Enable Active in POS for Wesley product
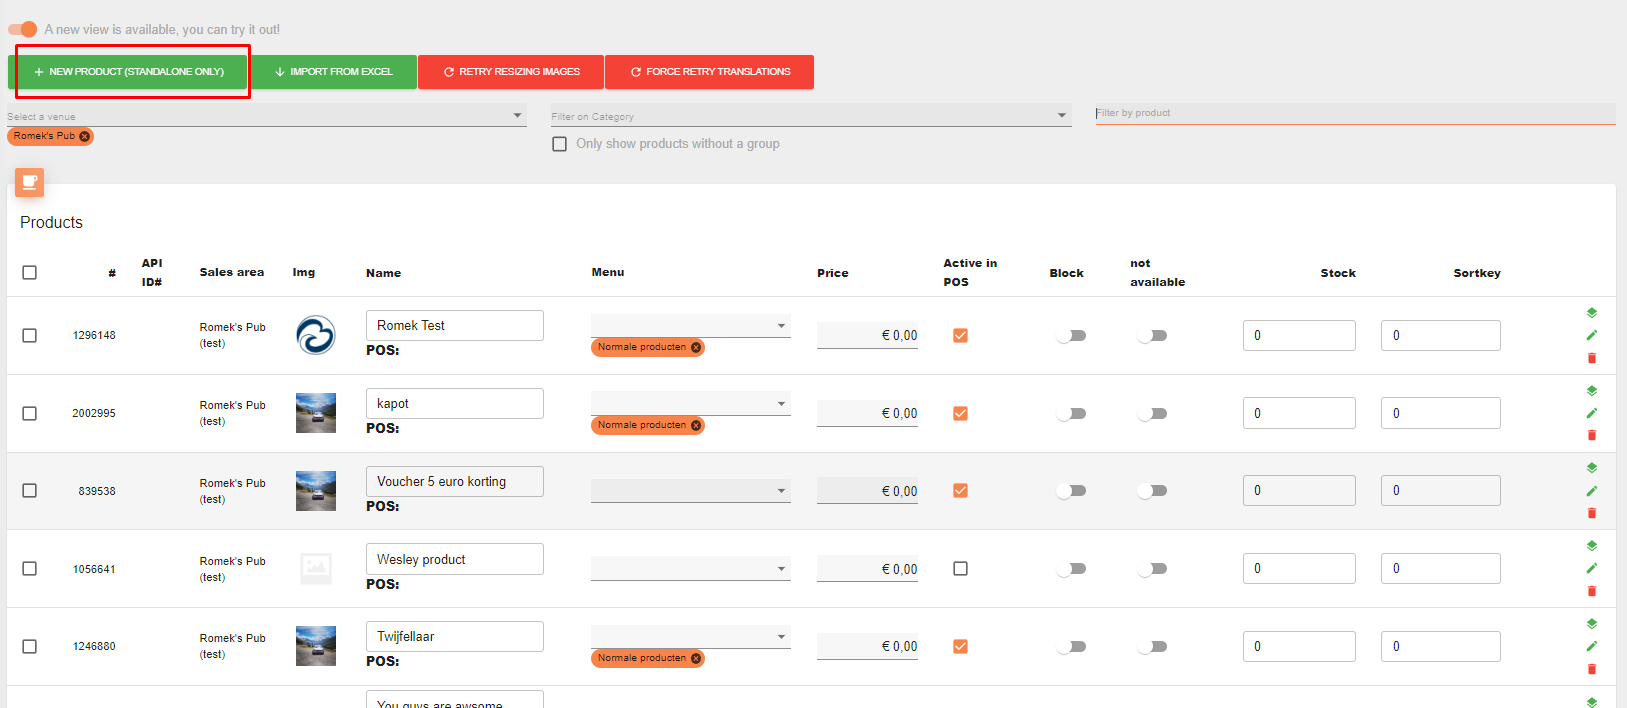 [960, 568]
